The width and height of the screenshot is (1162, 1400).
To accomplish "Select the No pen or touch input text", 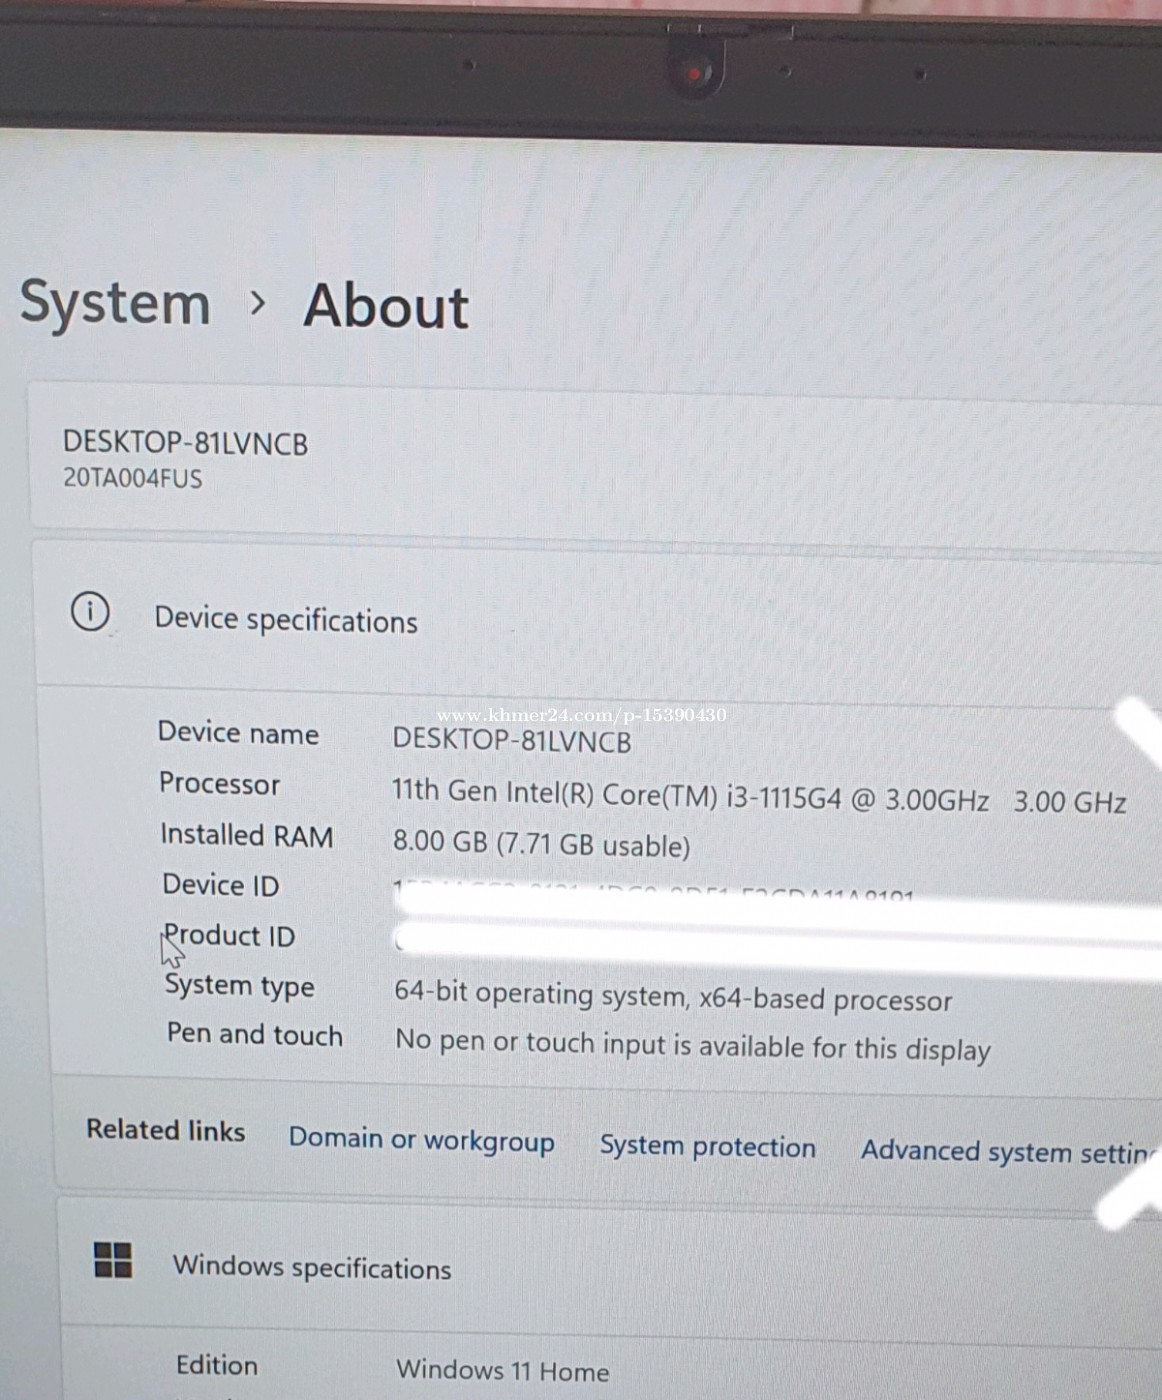I will [693, 1045].
